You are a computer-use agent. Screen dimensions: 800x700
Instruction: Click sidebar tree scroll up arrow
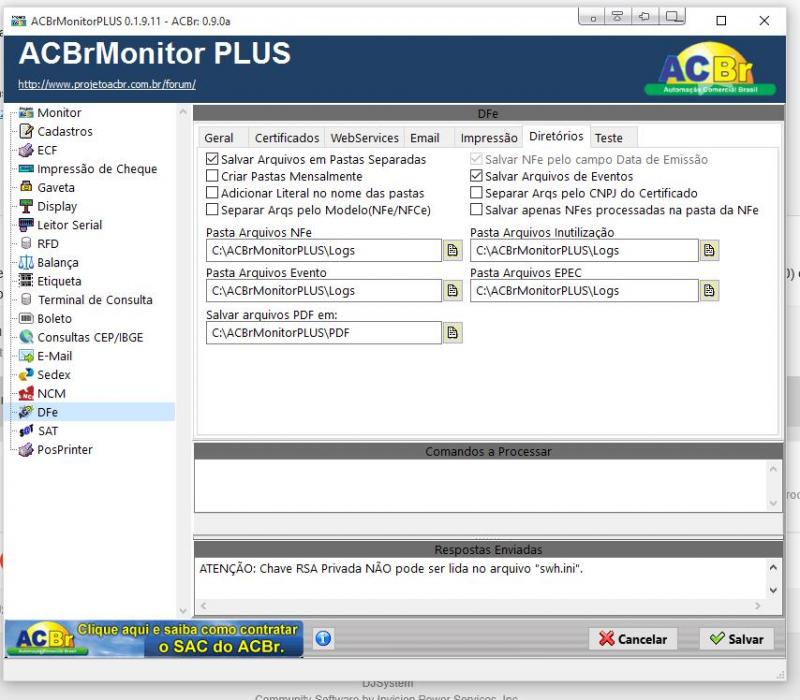(x=183, y=111)
